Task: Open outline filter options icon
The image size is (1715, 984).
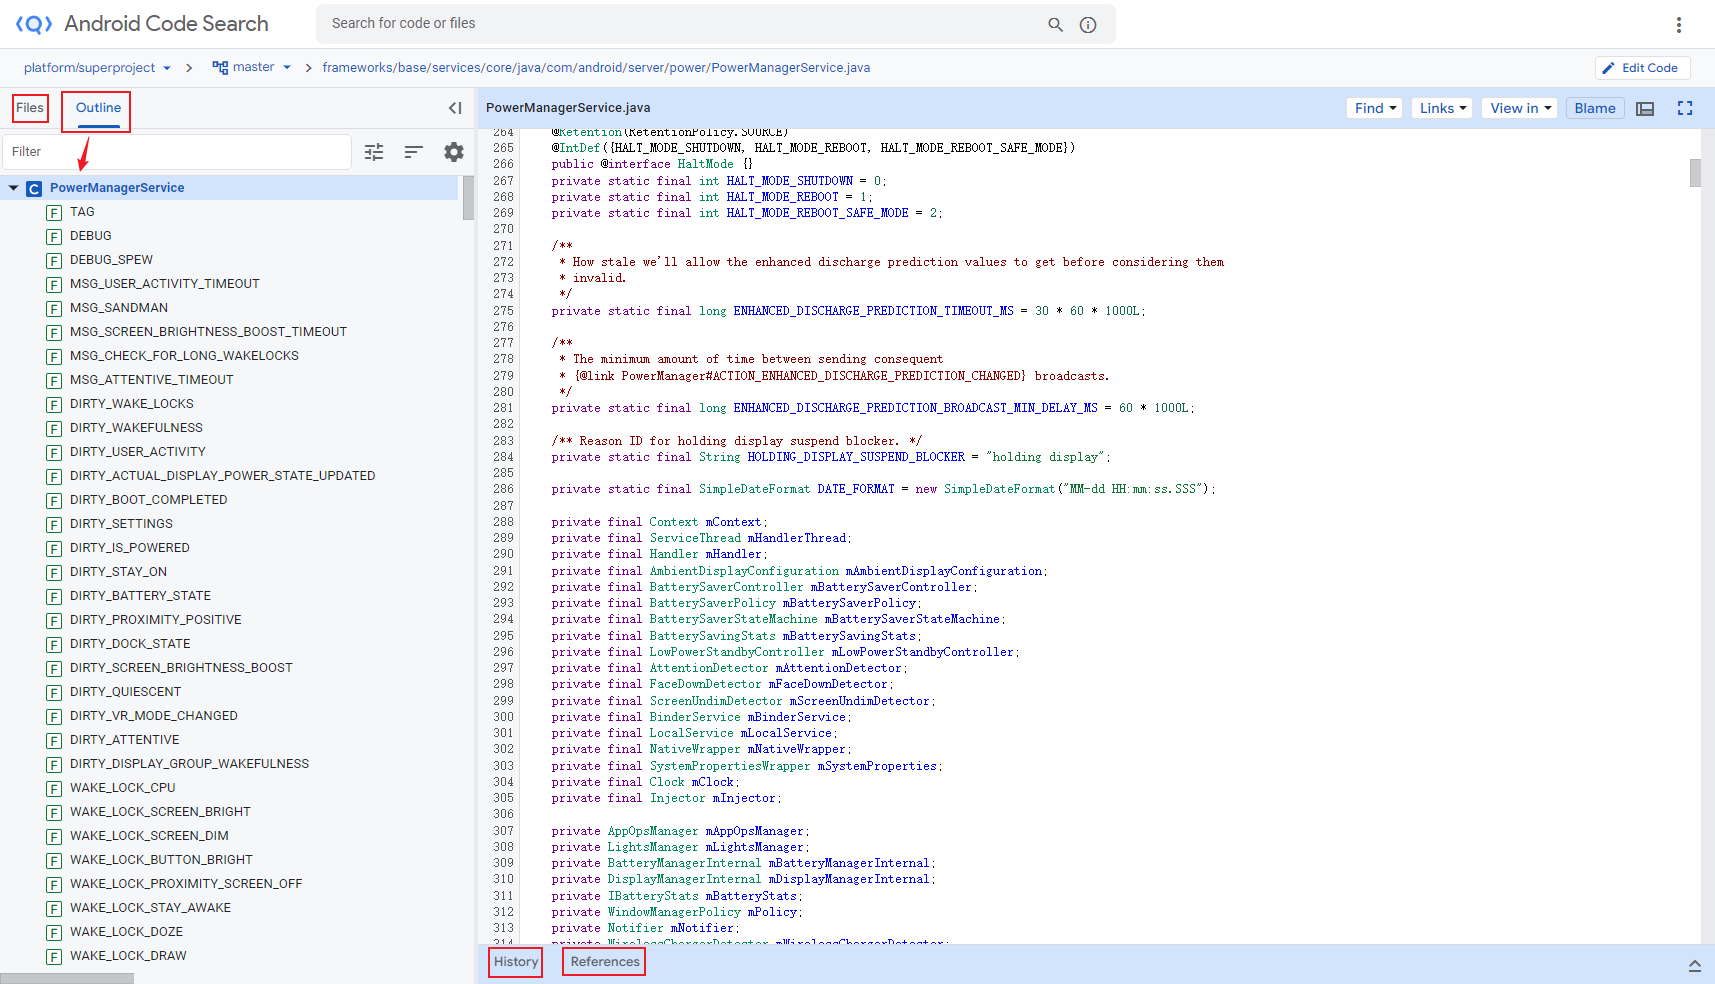Action: 374,152
